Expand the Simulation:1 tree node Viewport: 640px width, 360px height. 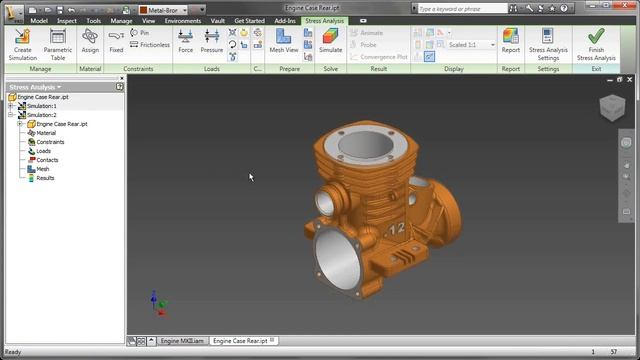[11, 106]
